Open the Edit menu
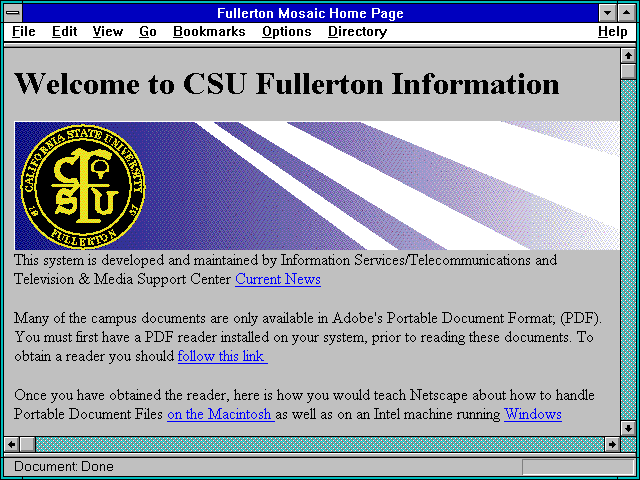 tap(64, 32)
